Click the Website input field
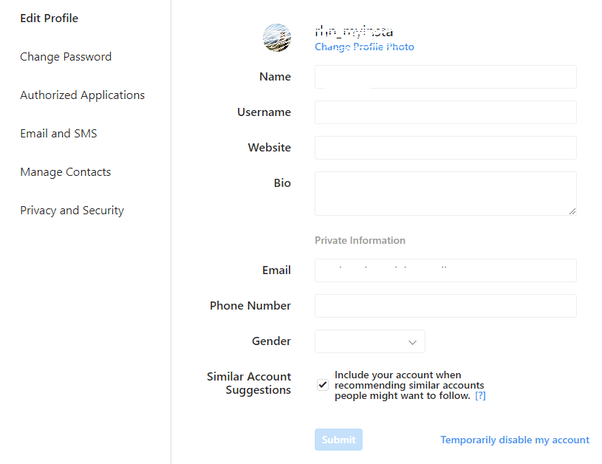The image size is (602, 464). point(445,148)
